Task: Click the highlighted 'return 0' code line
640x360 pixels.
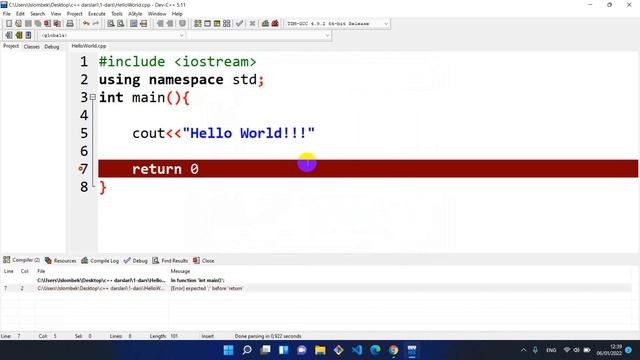Action: [368, 169]
